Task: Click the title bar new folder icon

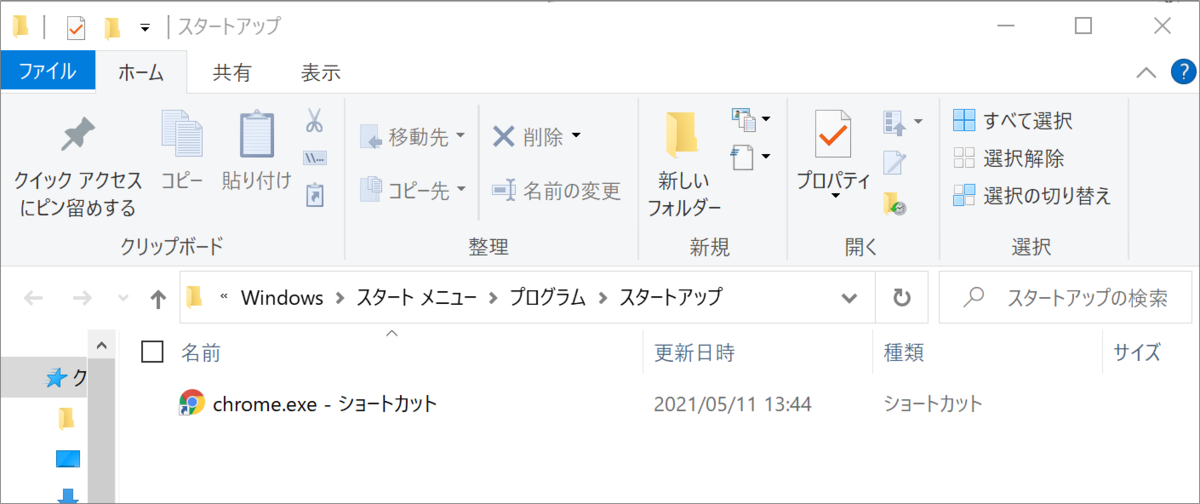Action: [114, 26]
